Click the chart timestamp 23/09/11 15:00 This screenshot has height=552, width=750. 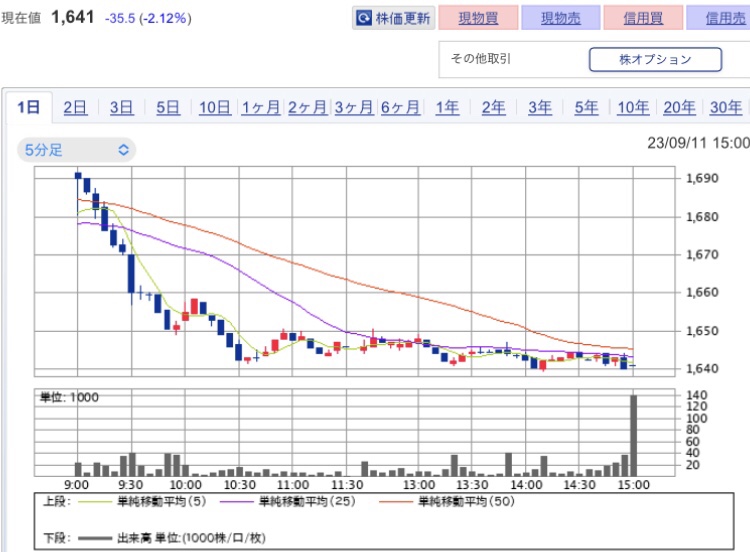click(698, 143)
